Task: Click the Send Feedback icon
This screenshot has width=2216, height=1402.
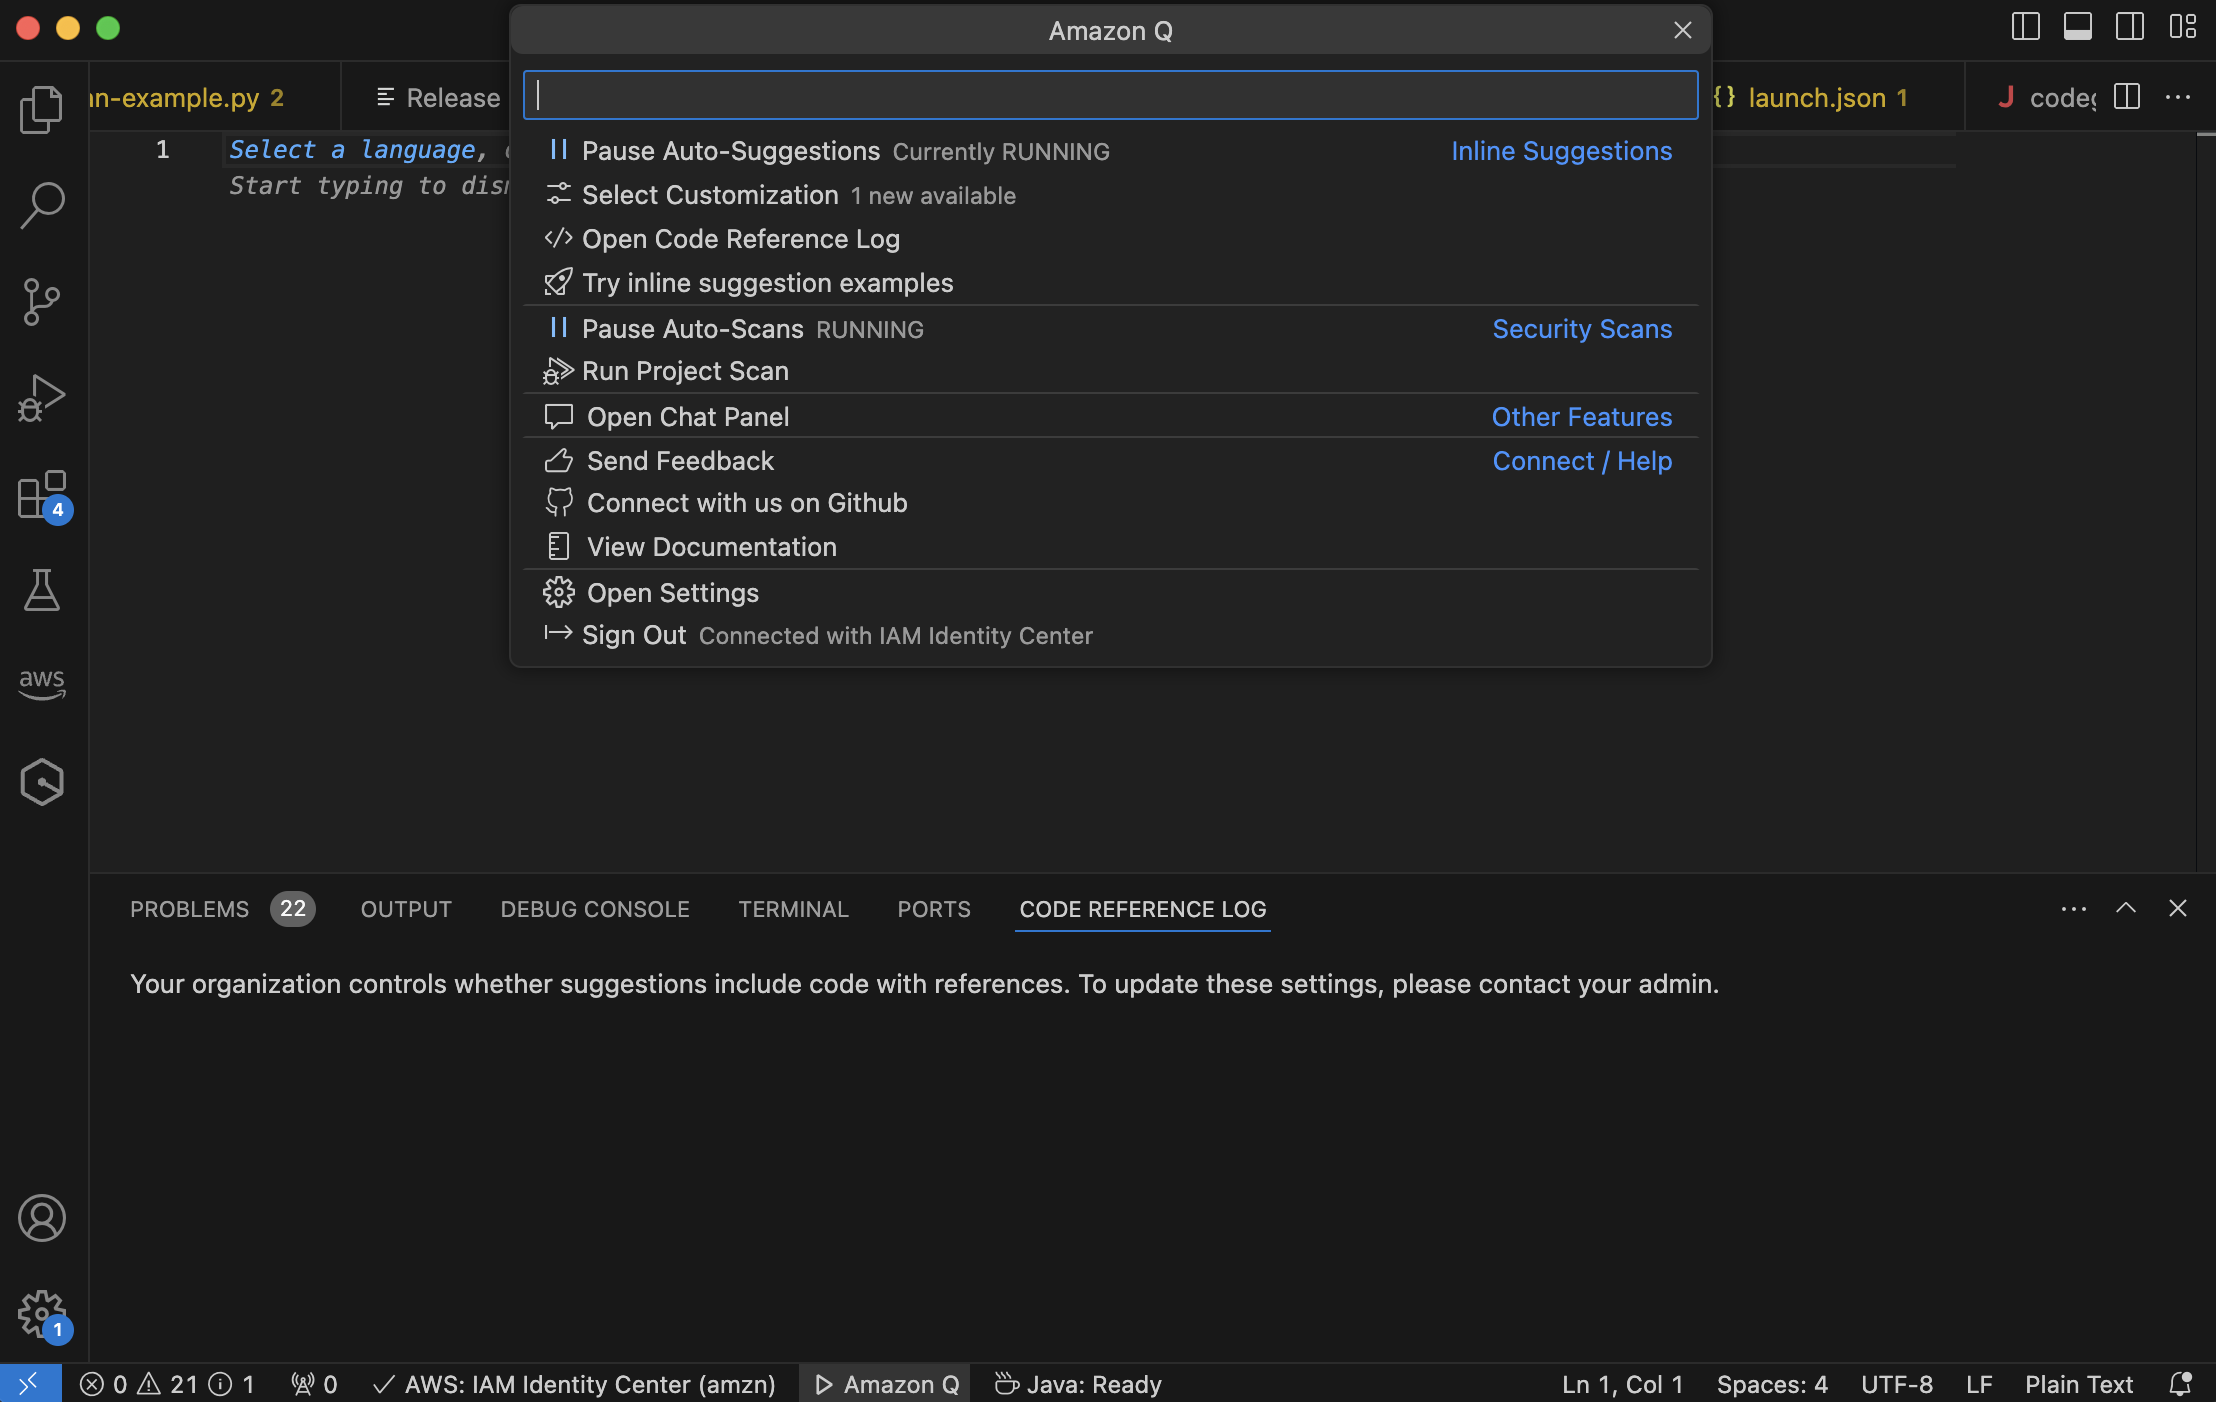Action: click(x=556, y=460)
